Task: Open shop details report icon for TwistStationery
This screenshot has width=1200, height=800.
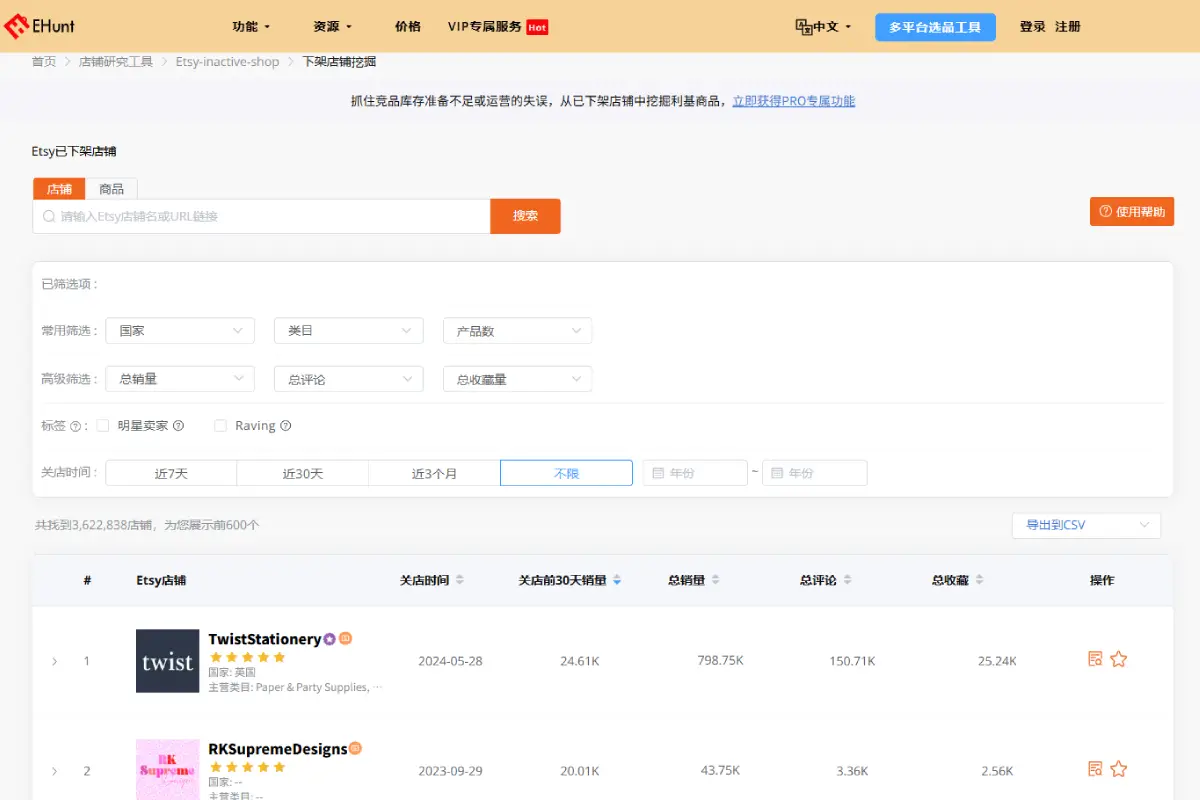Action: point(1095,658)
